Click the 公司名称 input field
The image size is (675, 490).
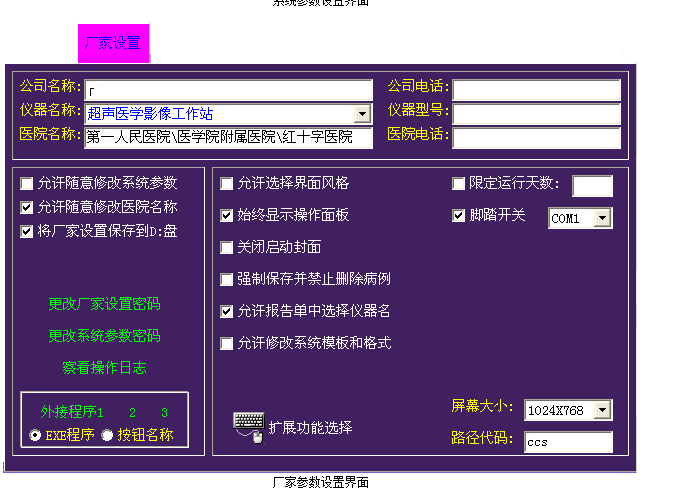228,91
